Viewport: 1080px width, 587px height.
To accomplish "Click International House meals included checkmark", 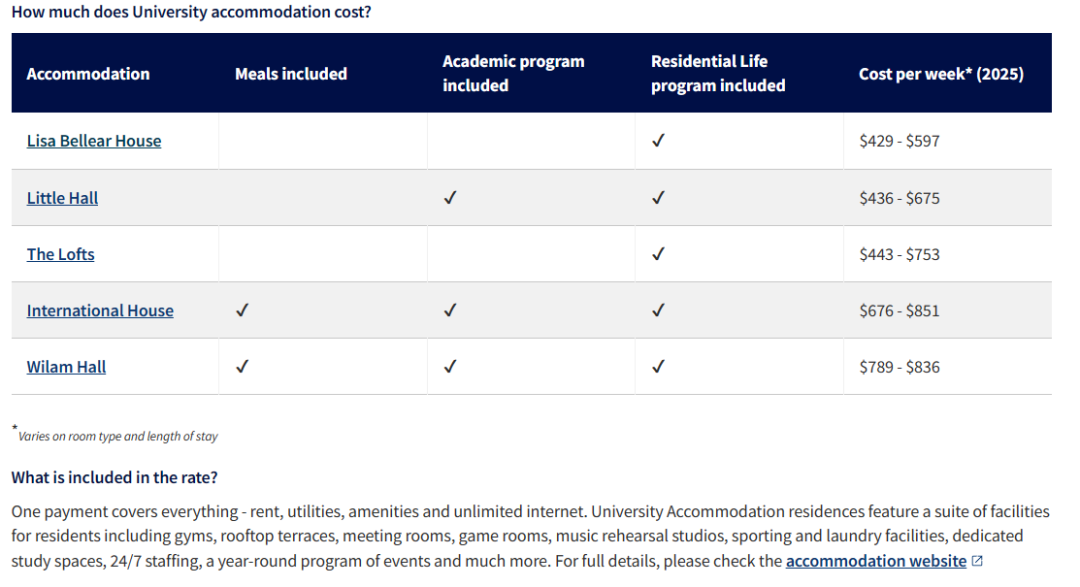I will tap(242, 310).
